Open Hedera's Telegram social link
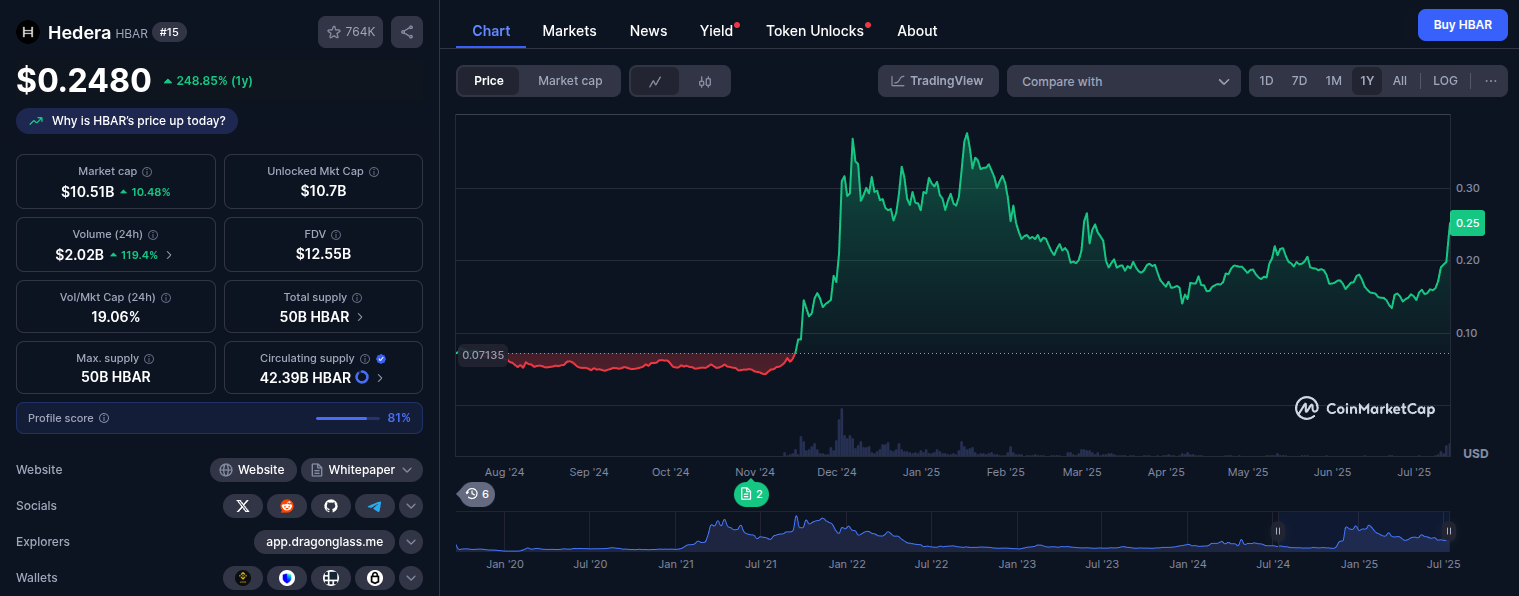 point(374,506)
